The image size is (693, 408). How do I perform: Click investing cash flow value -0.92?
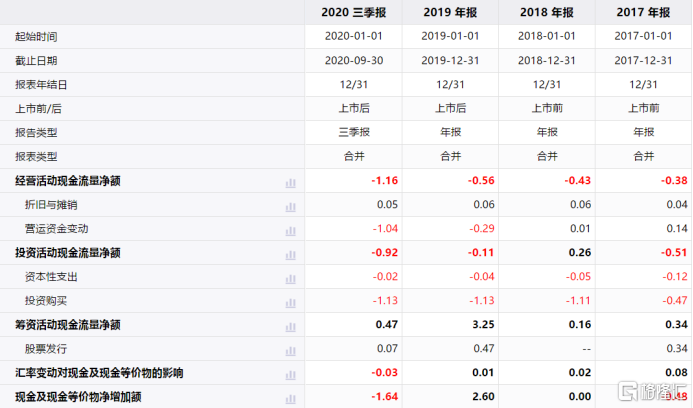(385, 253)
